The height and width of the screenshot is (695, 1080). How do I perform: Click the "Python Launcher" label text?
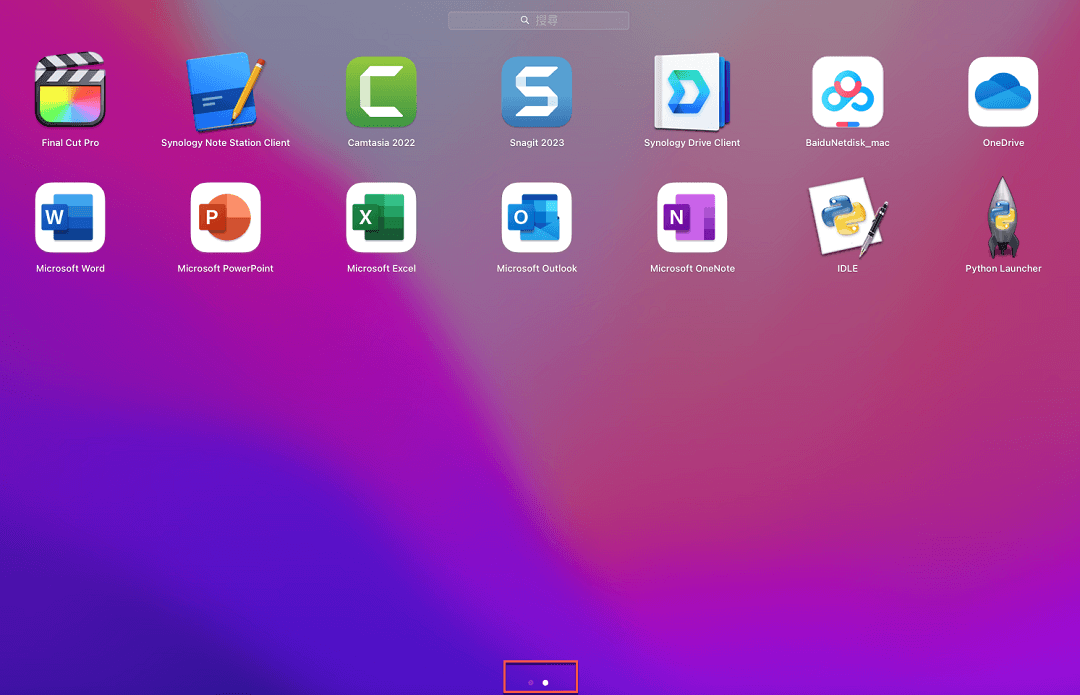1003,269
